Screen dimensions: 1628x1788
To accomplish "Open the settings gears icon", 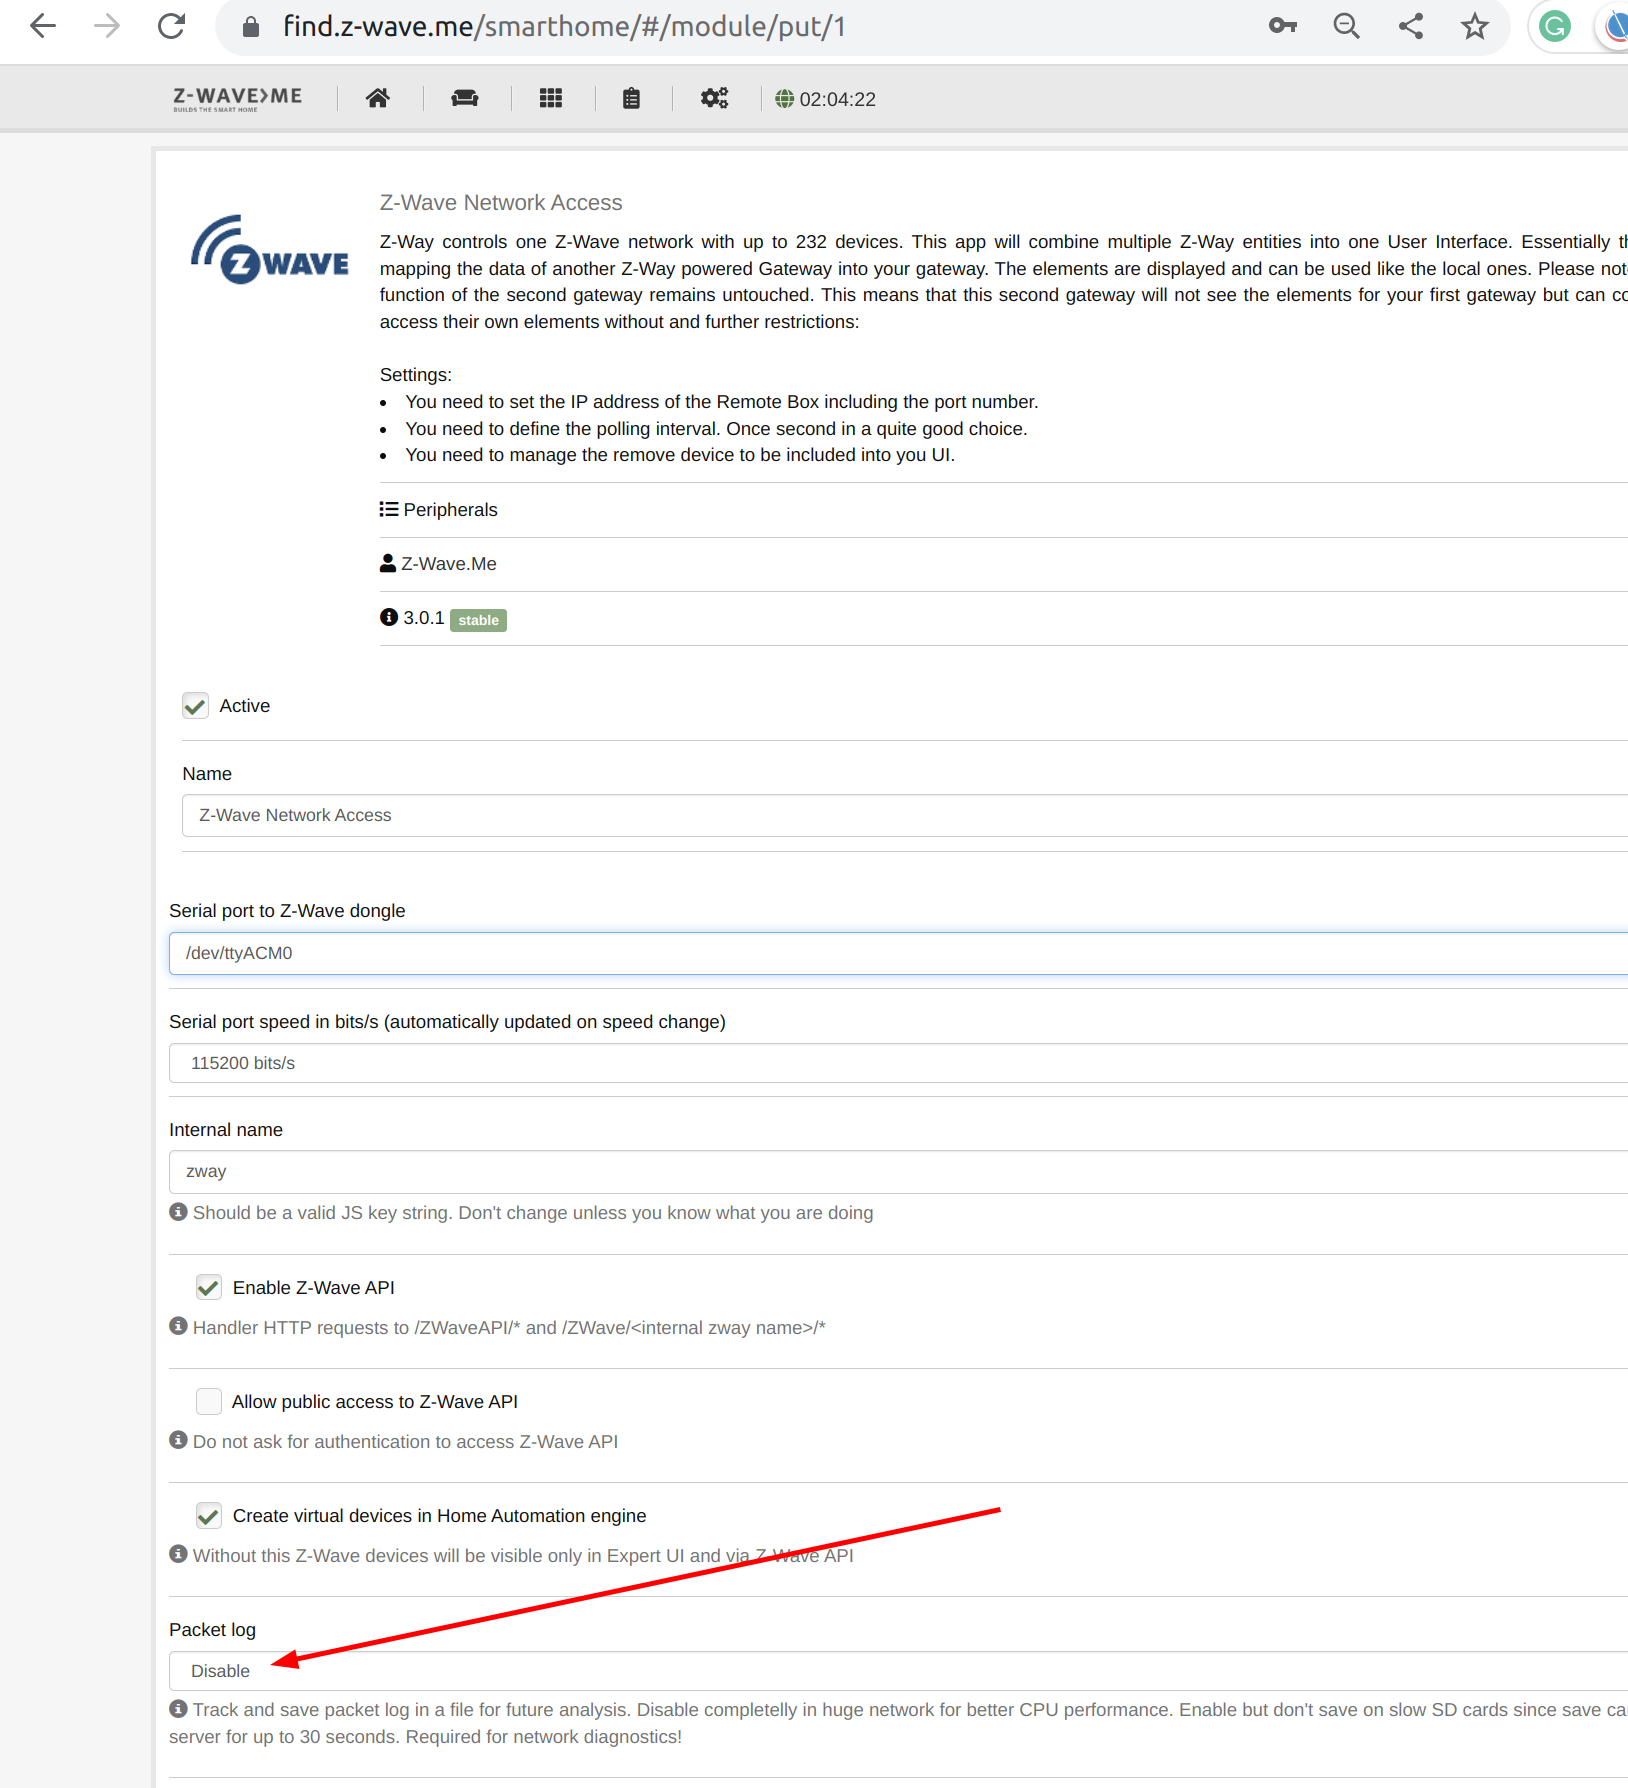I will point(714,98).
